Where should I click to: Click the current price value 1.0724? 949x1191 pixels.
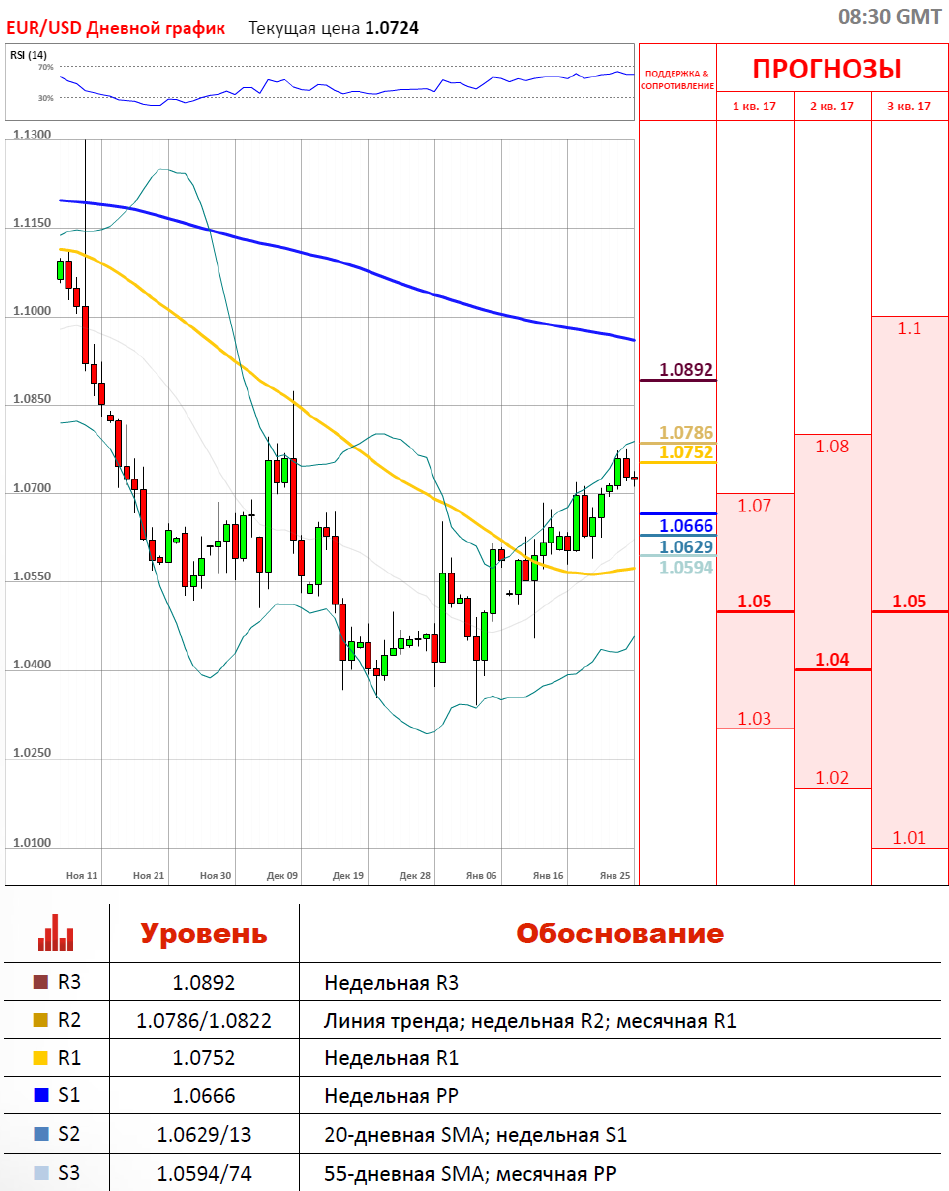point(392,28)
